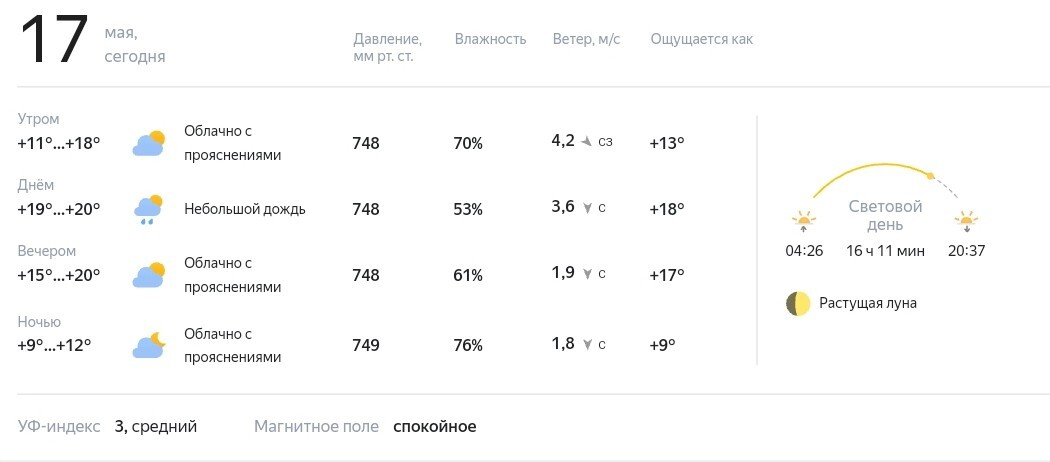Select the Небольшой дождь description text
Viewport: 1050px width, 462px height.
point(245,209)
